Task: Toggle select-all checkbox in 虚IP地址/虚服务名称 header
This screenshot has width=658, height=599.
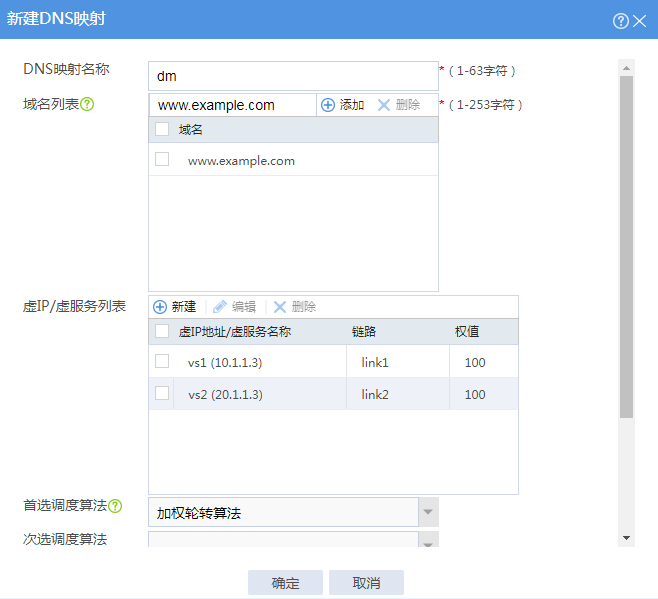Action: pyautogui.click(x=162, y=331)
